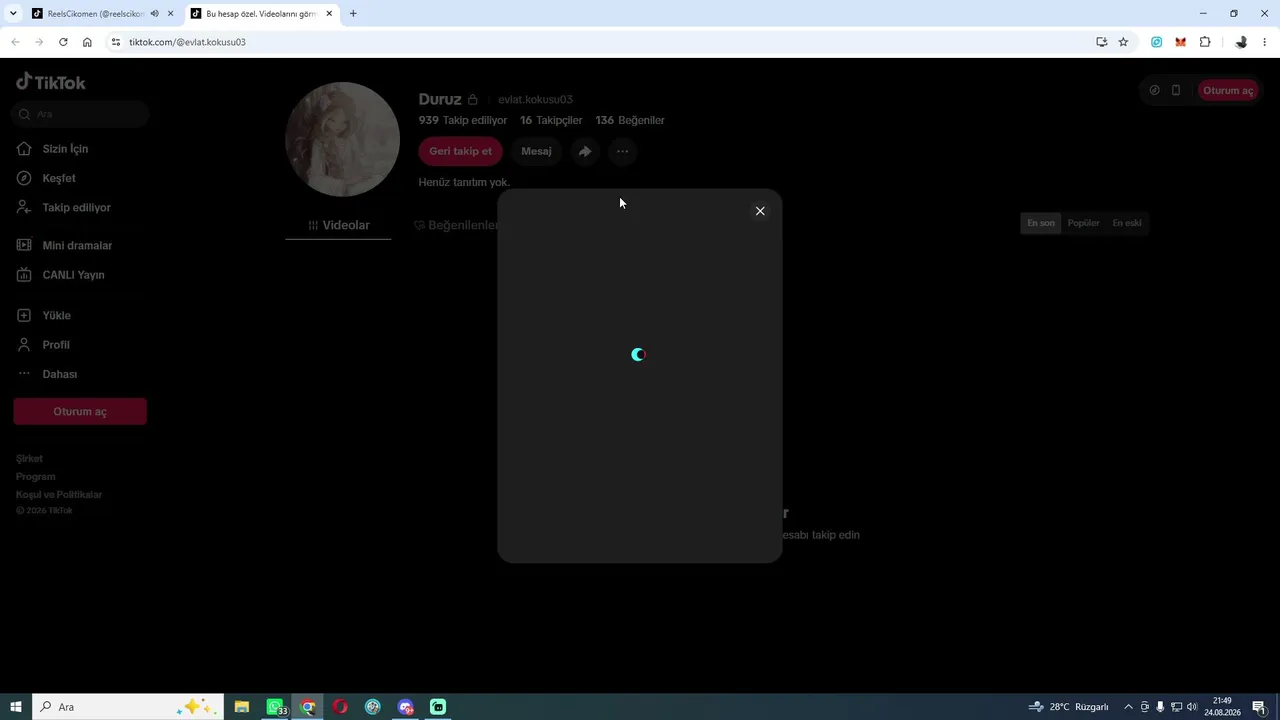Close the ReelsCikomen tab
This screenshot has width=1280, height=720.
click(x=170, y=14)
